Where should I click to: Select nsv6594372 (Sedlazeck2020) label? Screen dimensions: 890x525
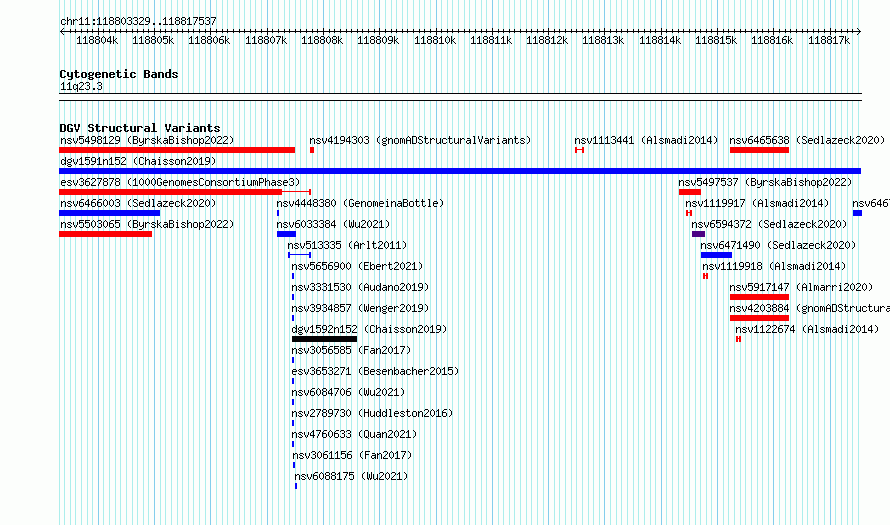point(769,224)
